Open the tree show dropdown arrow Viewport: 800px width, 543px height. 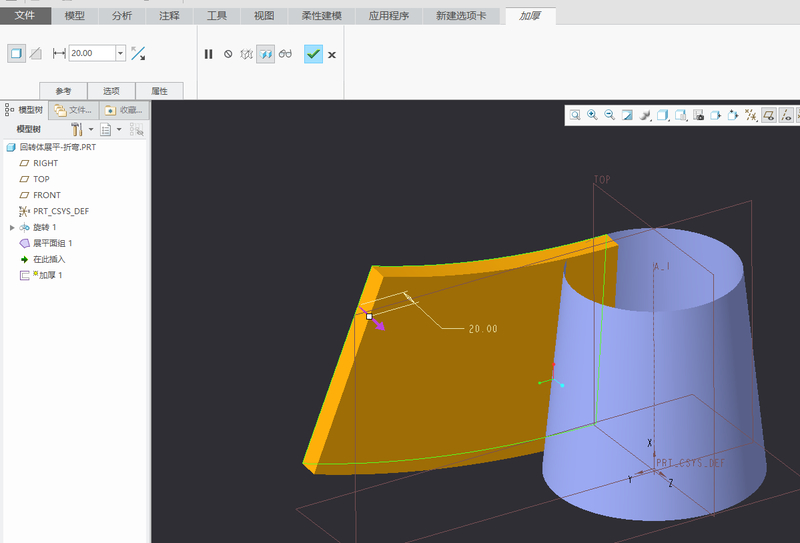click(119, 129)
